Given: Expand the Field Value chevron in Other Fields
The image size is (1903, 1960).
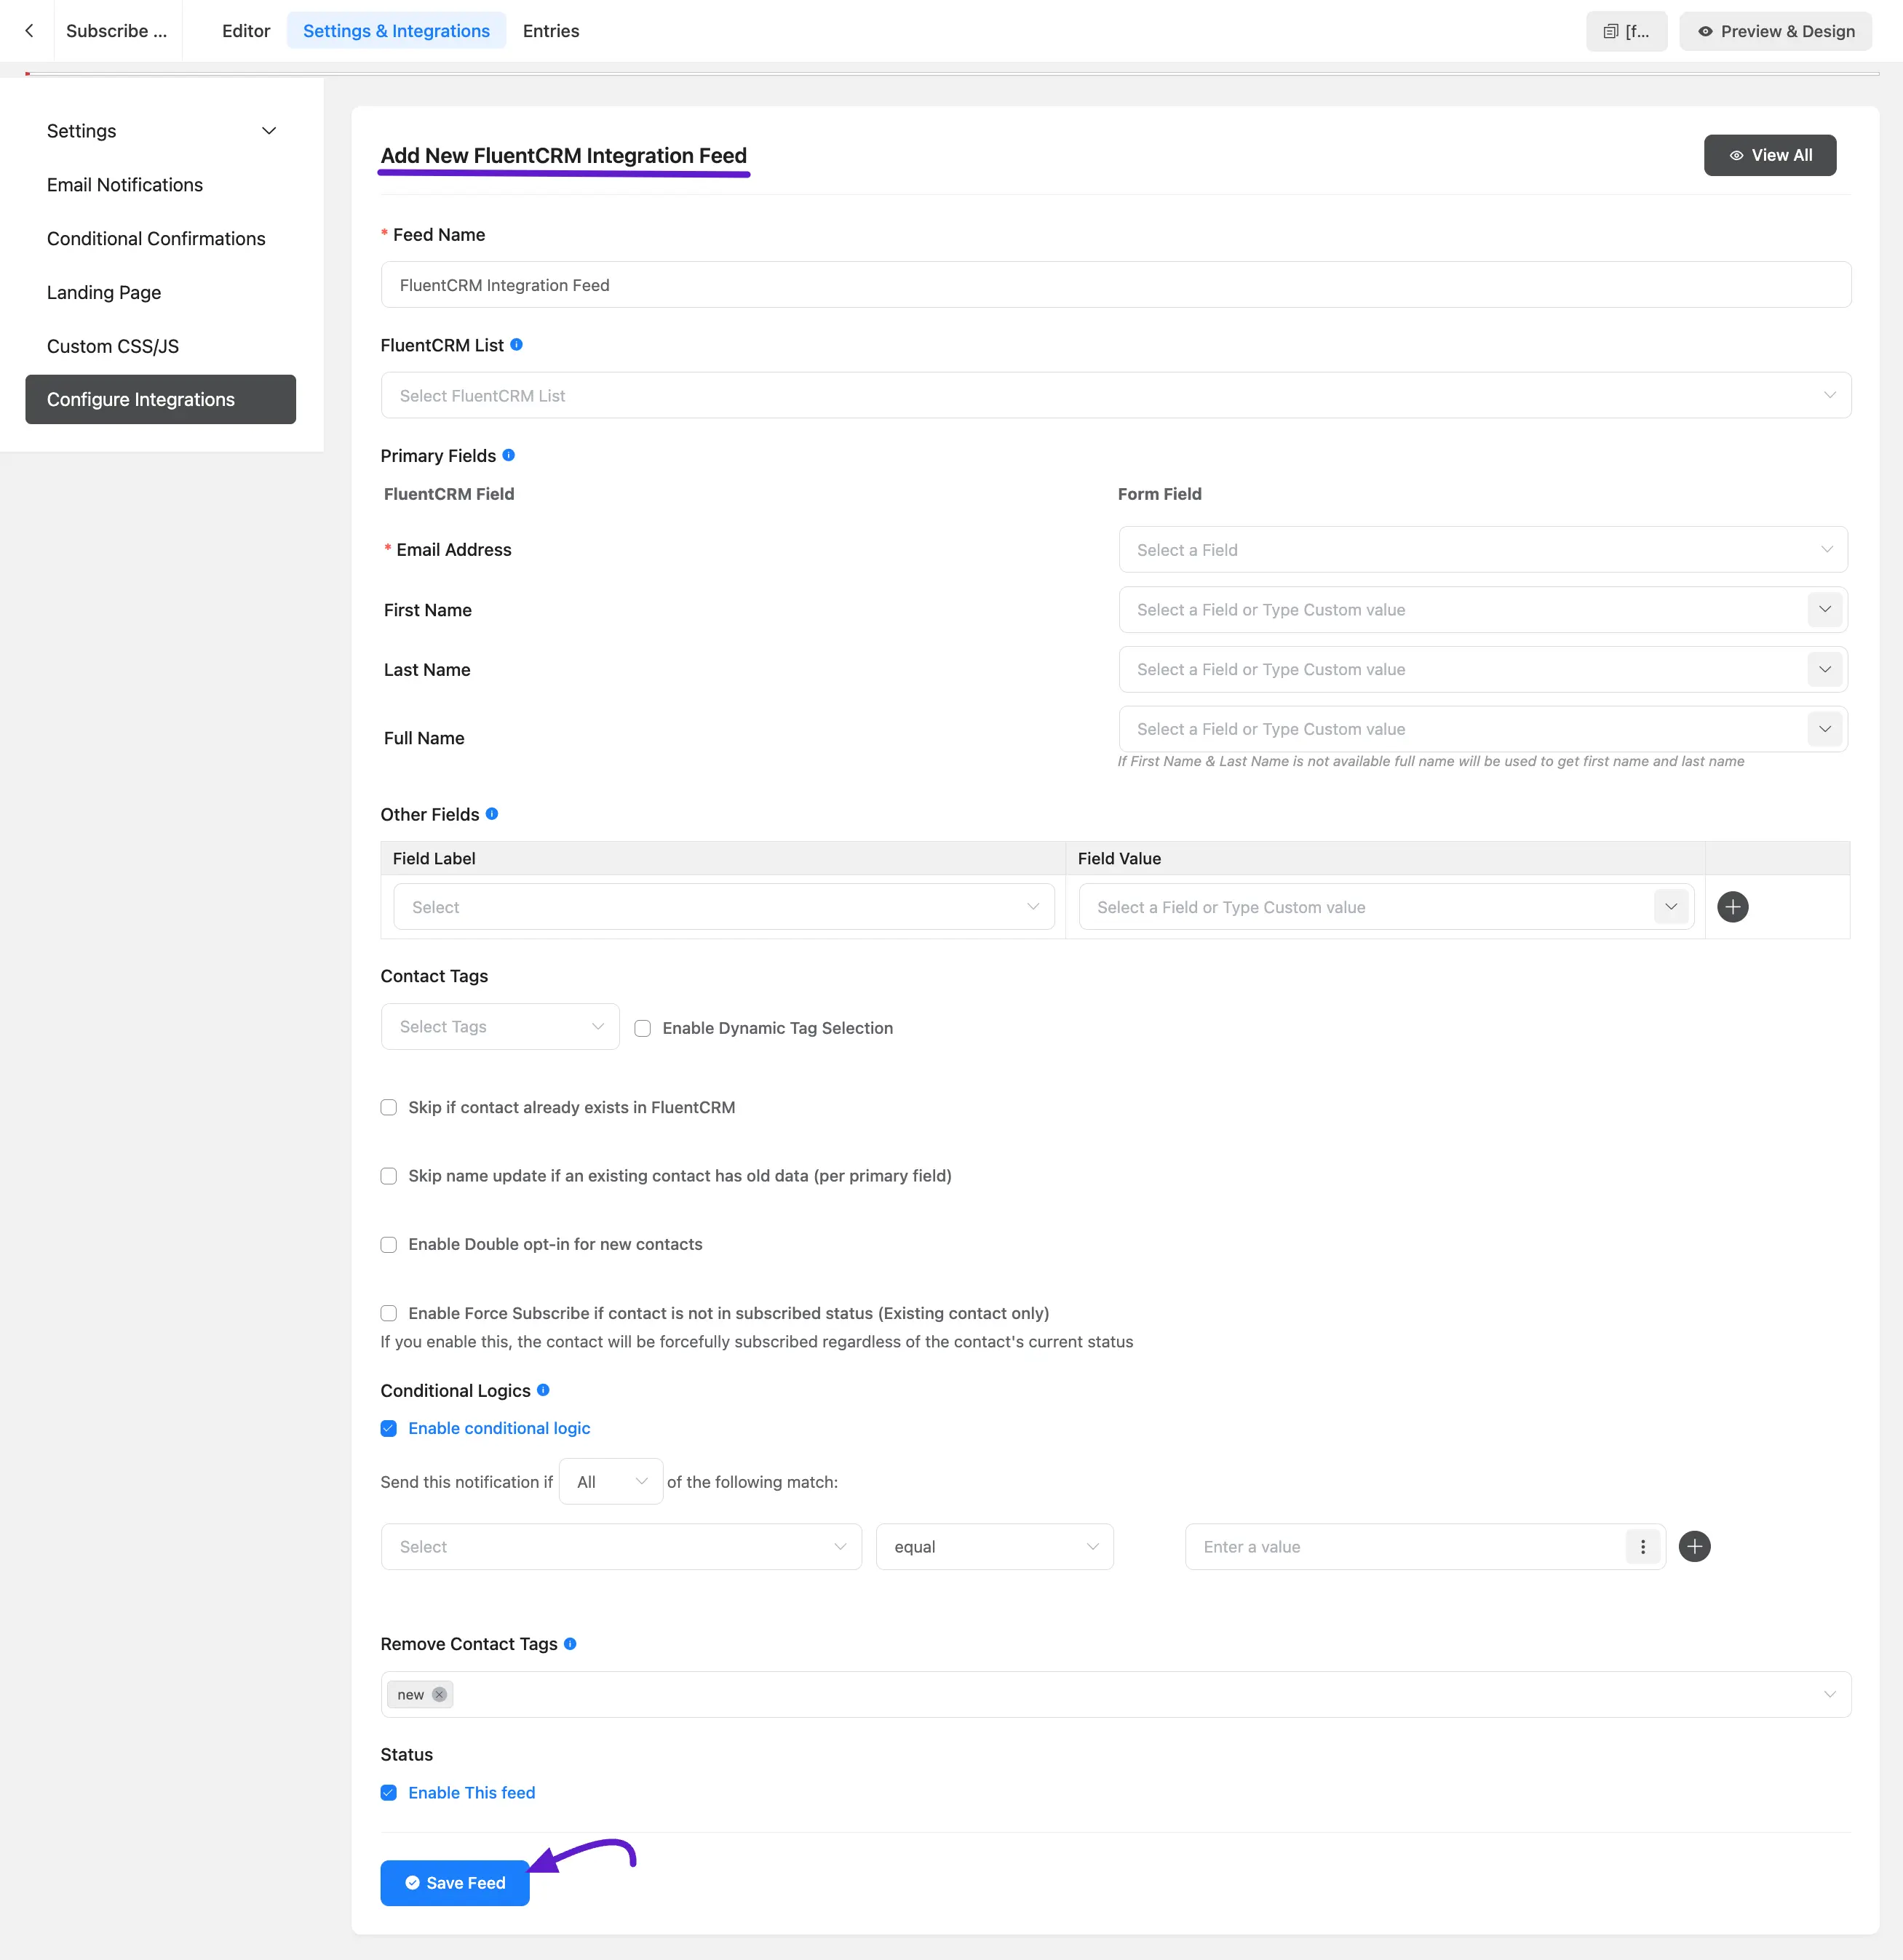Looking at the screenshot, I should tap(1671, 907).
